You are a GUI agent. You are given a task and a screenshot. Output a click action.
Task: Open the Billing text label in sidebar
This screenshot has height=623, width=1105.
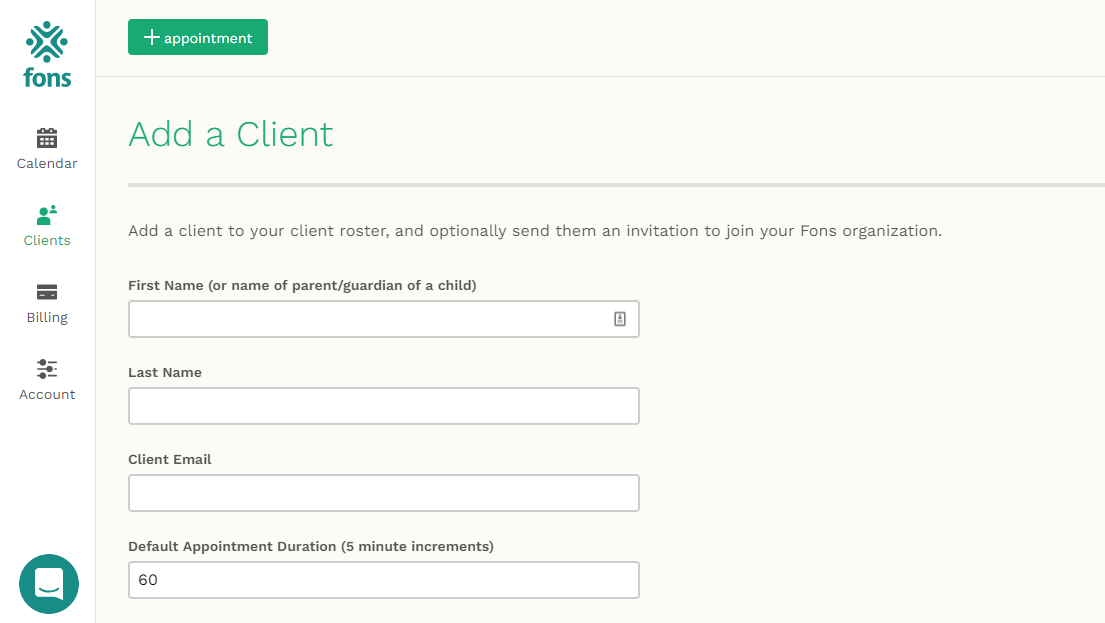[x=47, y=318]
